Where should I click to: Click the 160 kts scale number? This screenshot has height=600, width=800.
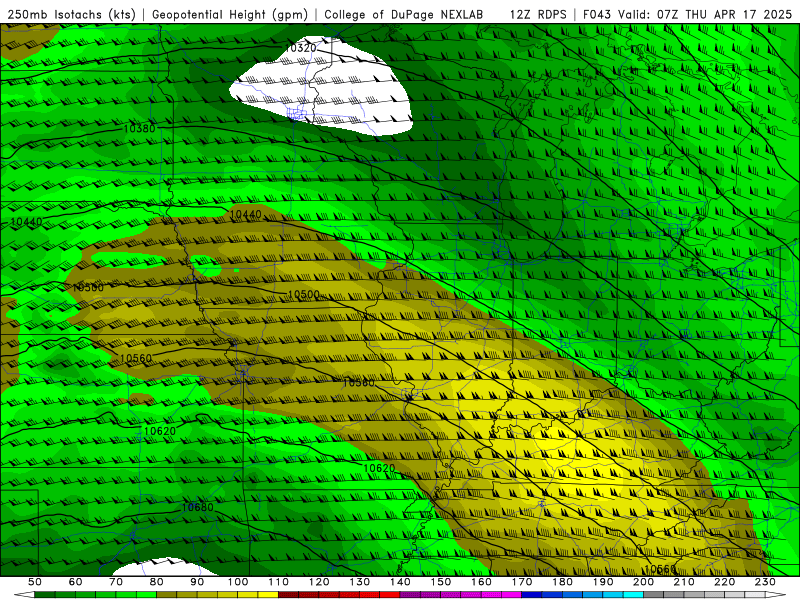coord(481,582)
